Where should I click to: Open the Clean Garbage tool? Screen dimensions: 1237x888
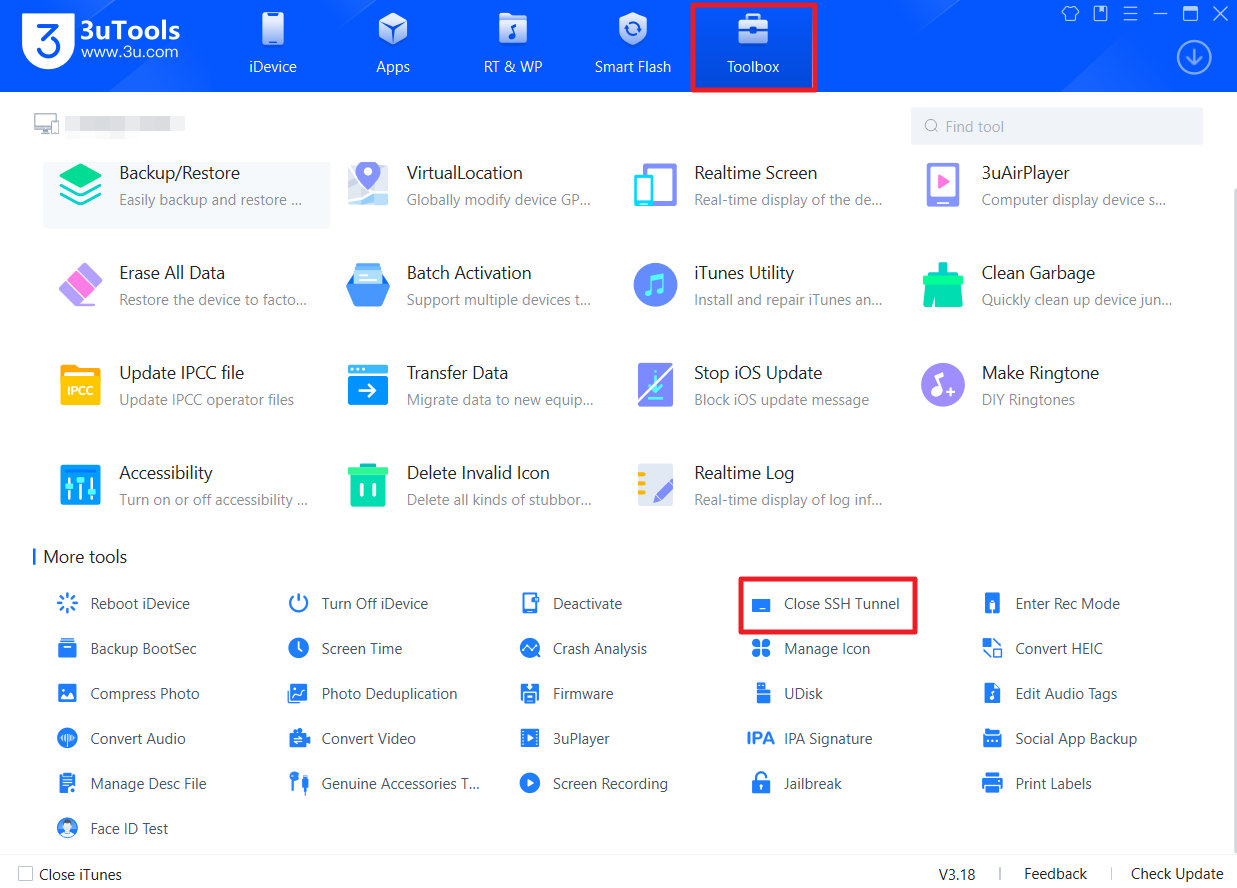click(x=1048, y=286)
